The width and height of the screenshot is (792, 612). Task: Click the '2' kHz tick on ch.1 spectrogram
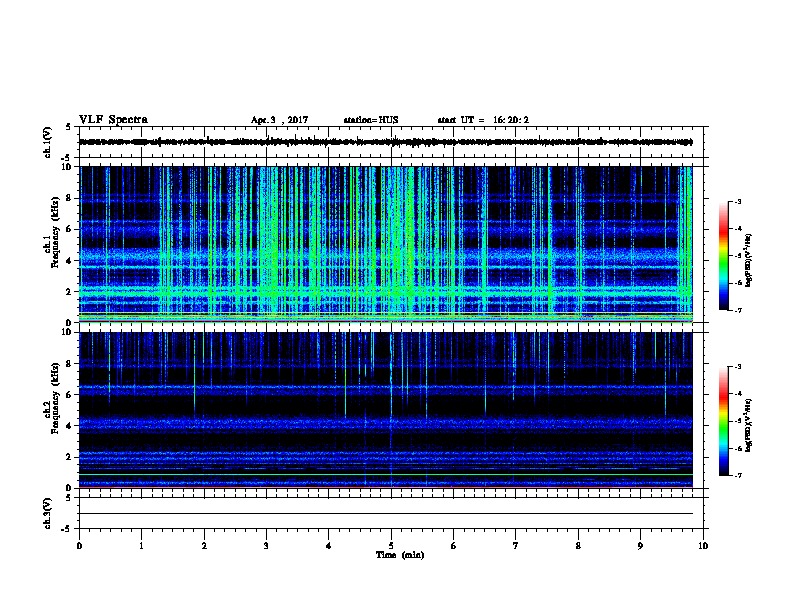(69, 291)
